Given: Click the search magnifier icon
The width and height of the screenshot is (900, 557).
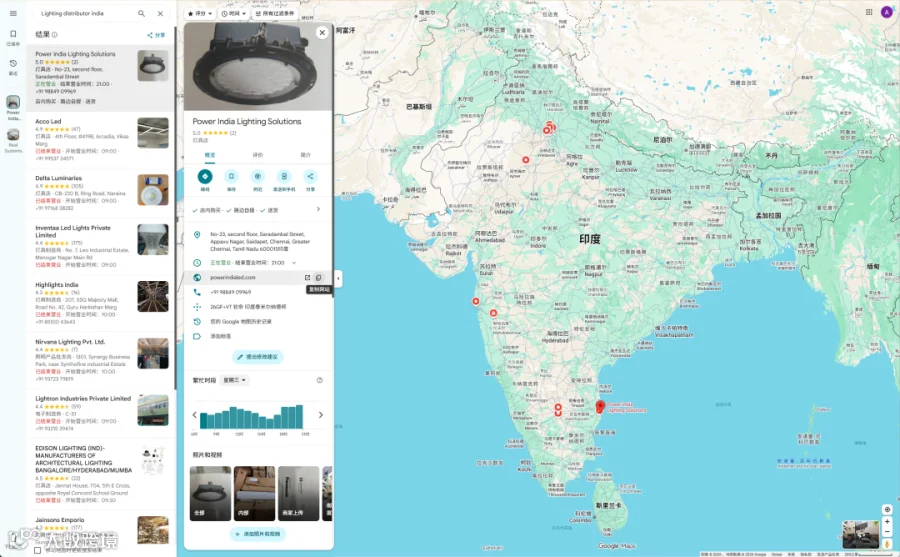Looking at the screenshot, I should pos(141,13).
